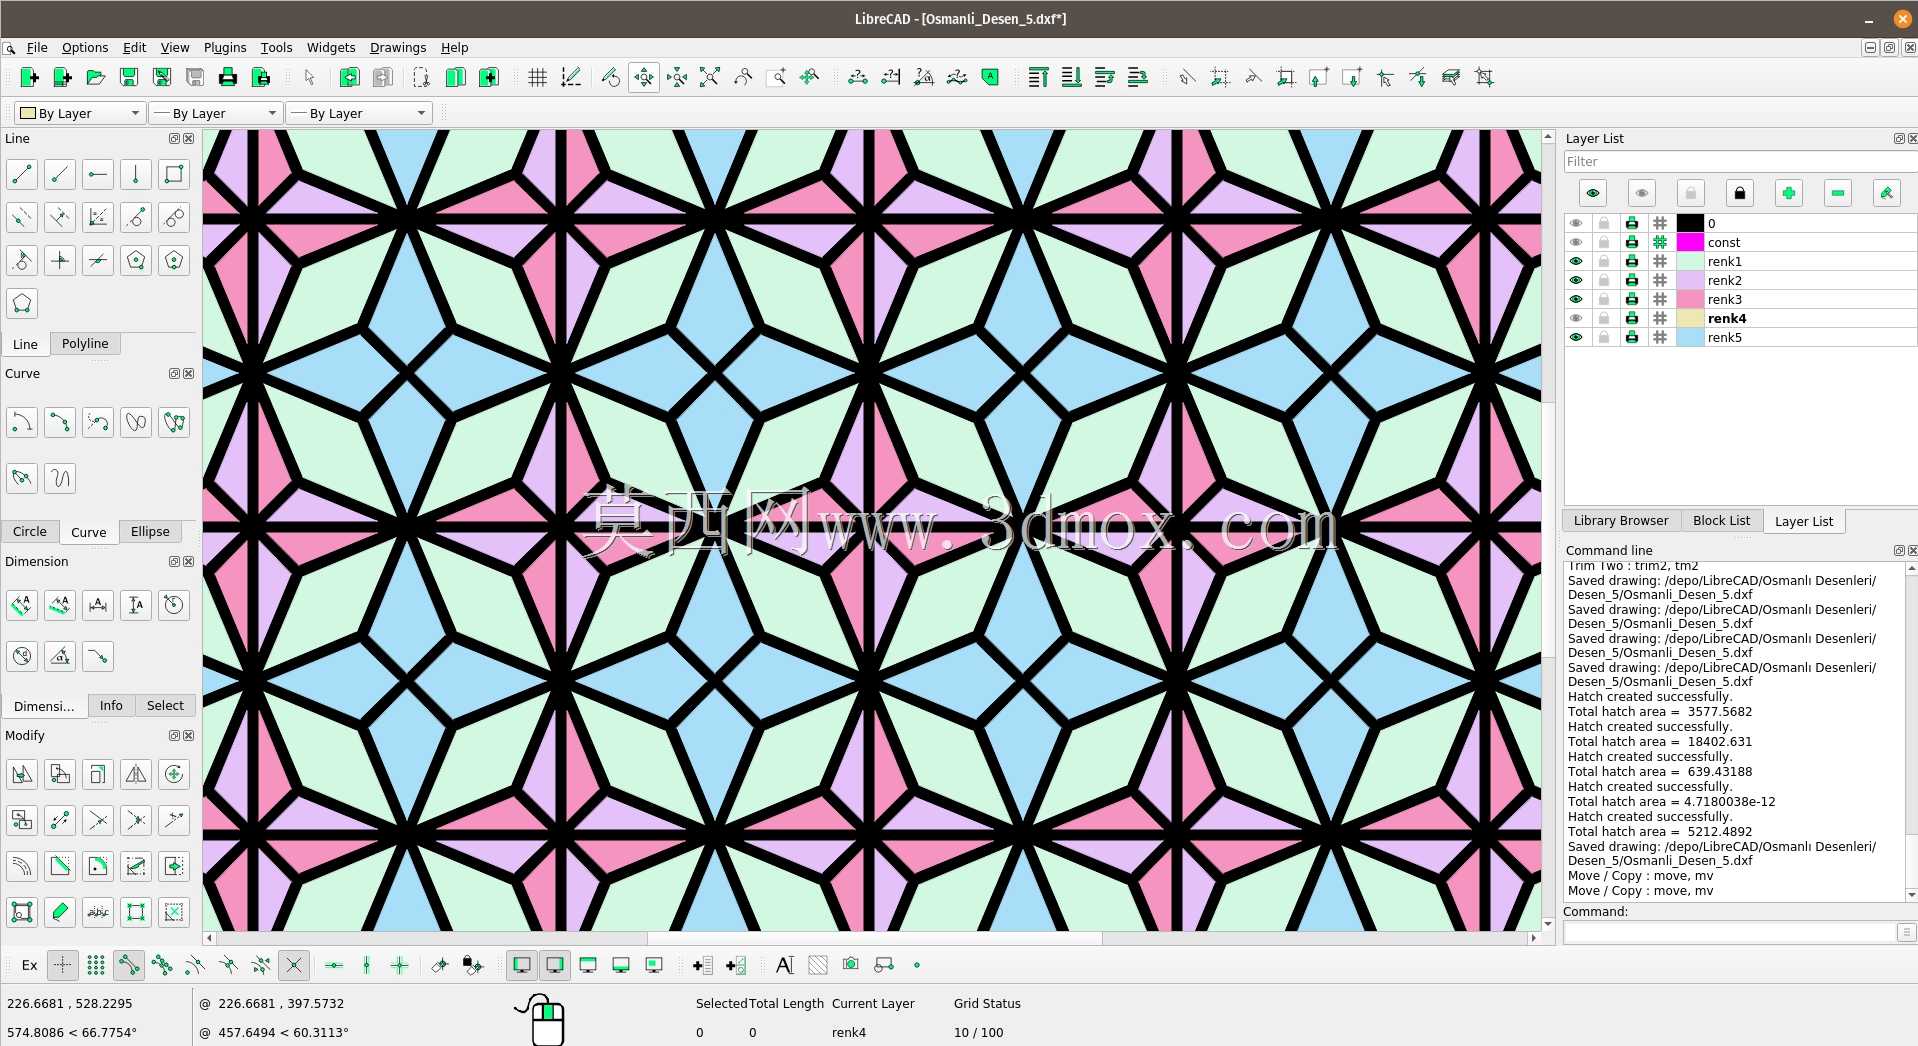Toggle Snap on grid
This screenshot has width=1918, height=1046.
click(96, 965)
